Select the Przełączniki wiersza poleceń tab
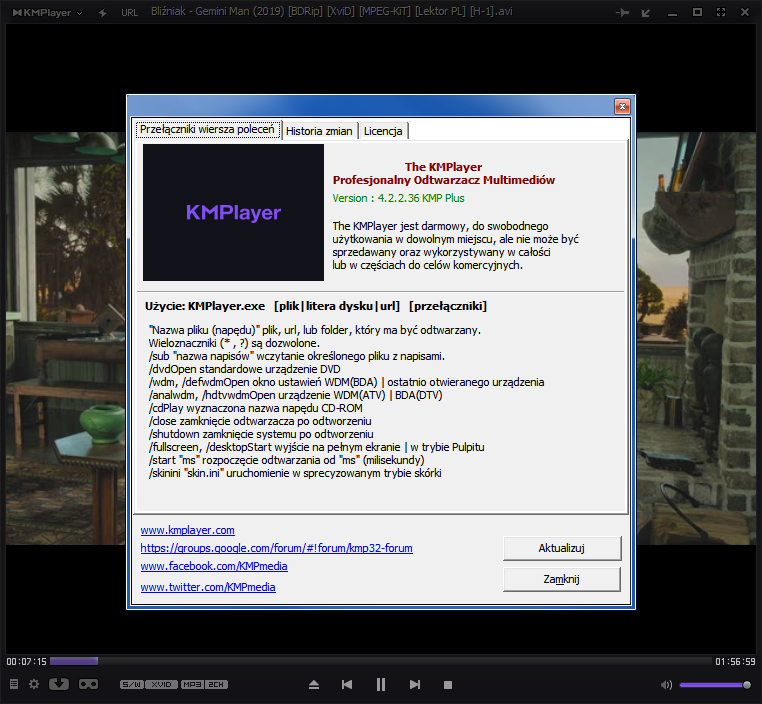This screenshot has height=704, width=762. (208, 129)
